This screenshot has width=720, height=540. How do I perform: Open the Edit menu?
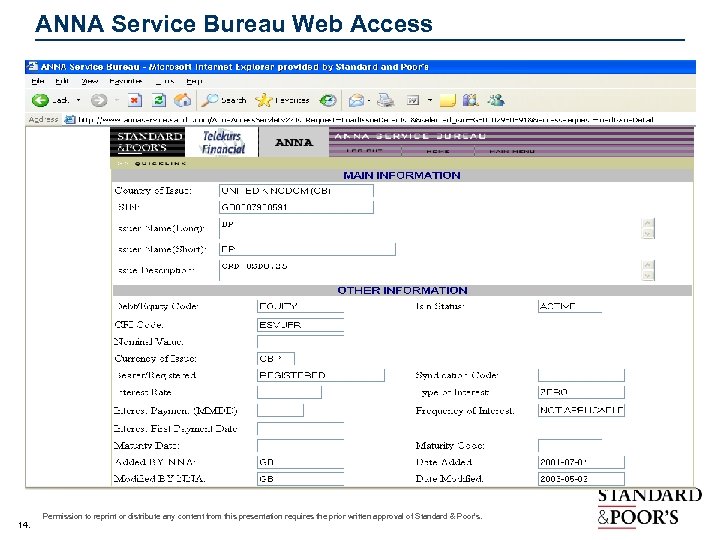[62, 81]
